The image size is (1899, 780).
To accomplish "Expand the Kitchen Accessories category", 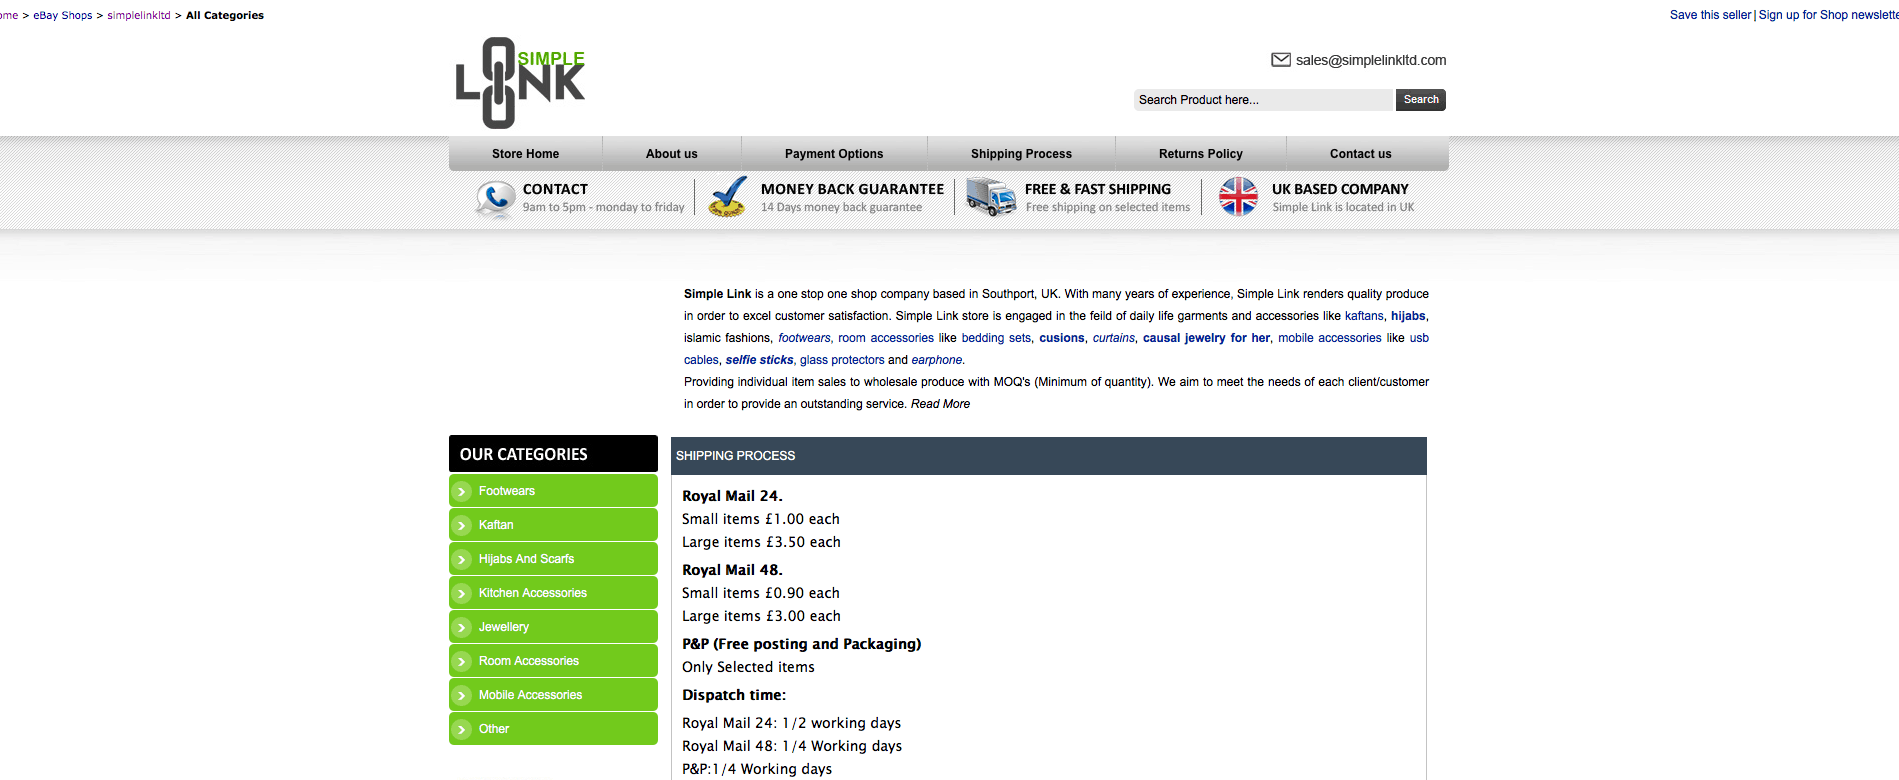I will pos(532,593).
